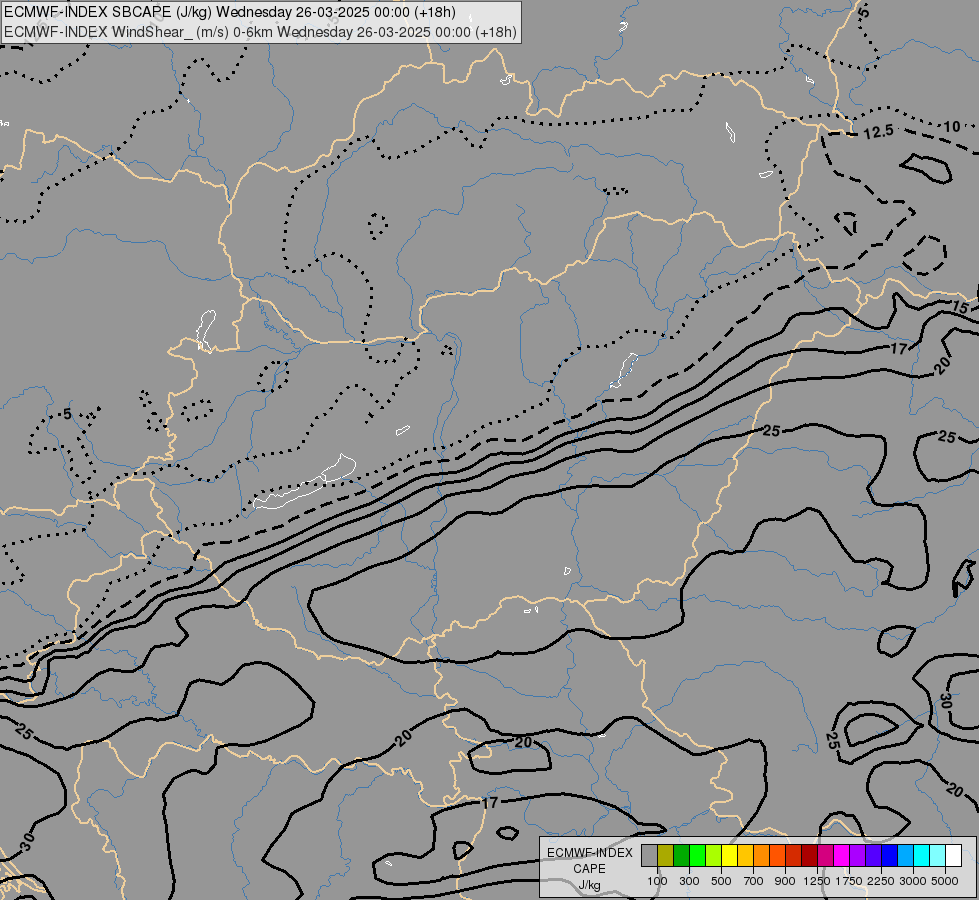The width and height of the screenshot is (979, 900).
Task: Click the legend label 2250
Action: click(881, 881)
